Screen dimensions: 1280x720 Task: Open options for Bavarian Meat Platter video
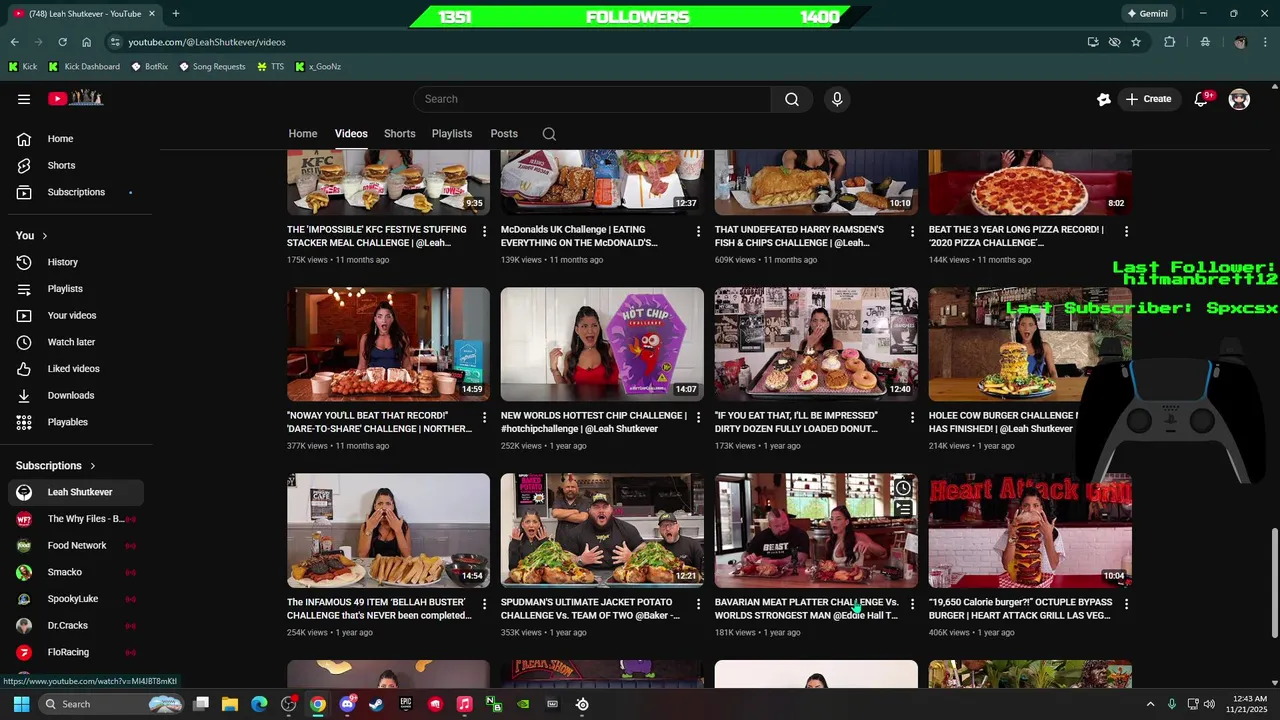[x=912, y=604]
